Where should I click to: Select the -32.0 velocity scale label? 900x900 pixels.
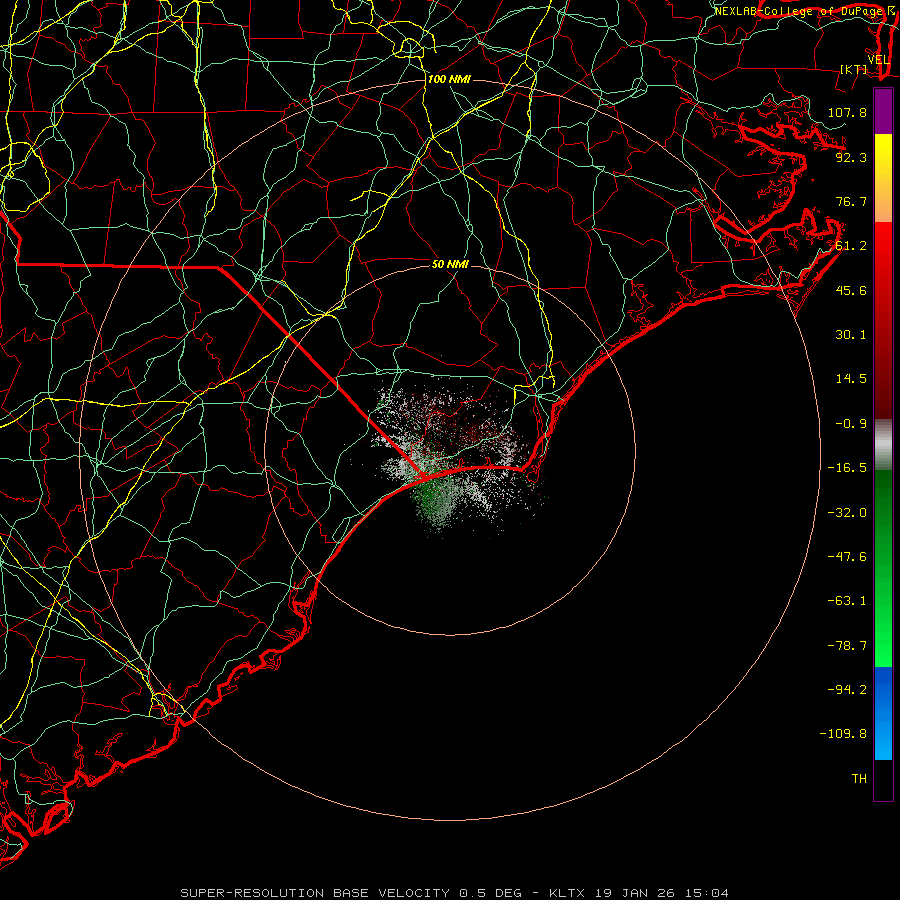[x=847, y=513]
